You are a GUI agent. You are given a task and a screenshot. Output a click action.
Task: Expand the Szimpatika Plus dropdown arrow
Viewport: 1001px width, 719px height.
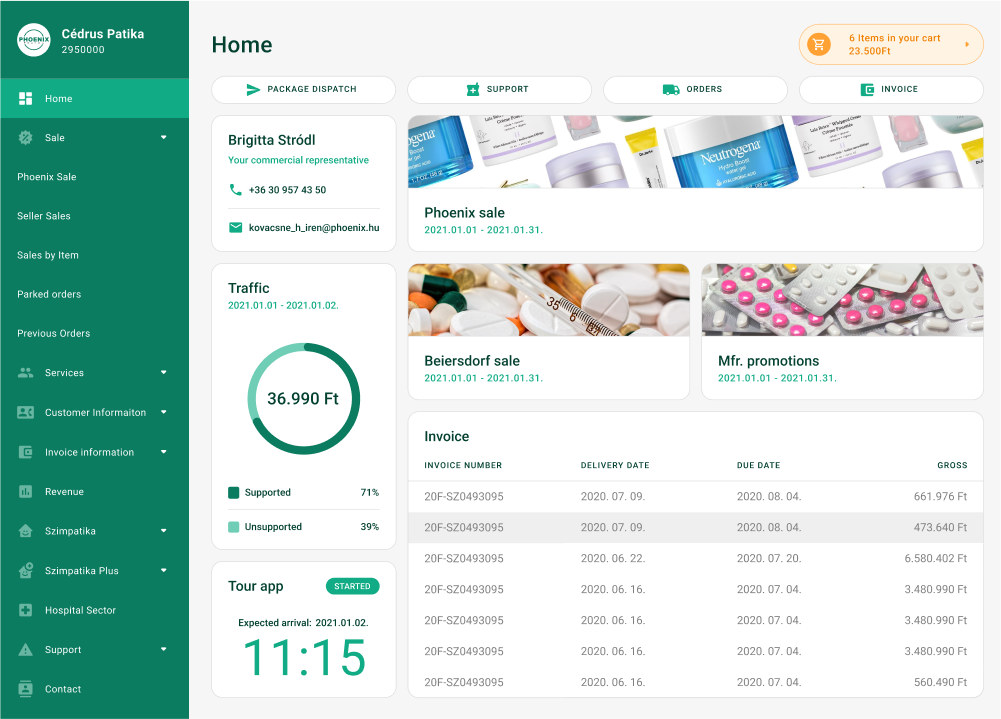[x=163, y=570]
